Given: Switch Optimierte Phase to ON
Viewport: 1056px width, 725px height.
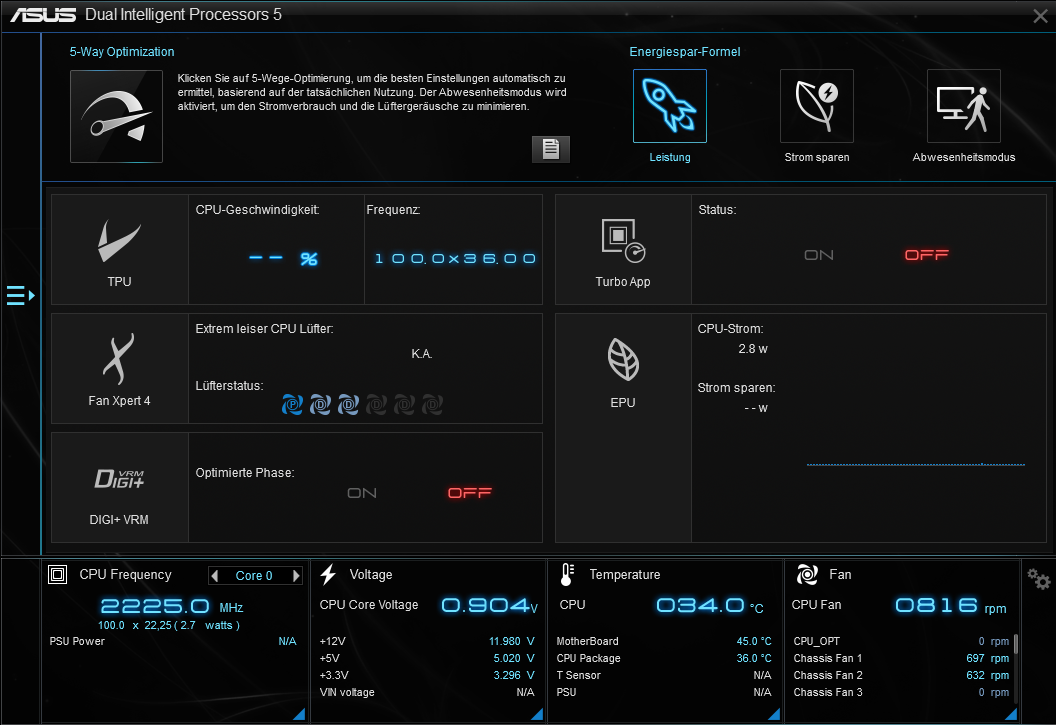Looking at the screenshot, I should 362,493.
